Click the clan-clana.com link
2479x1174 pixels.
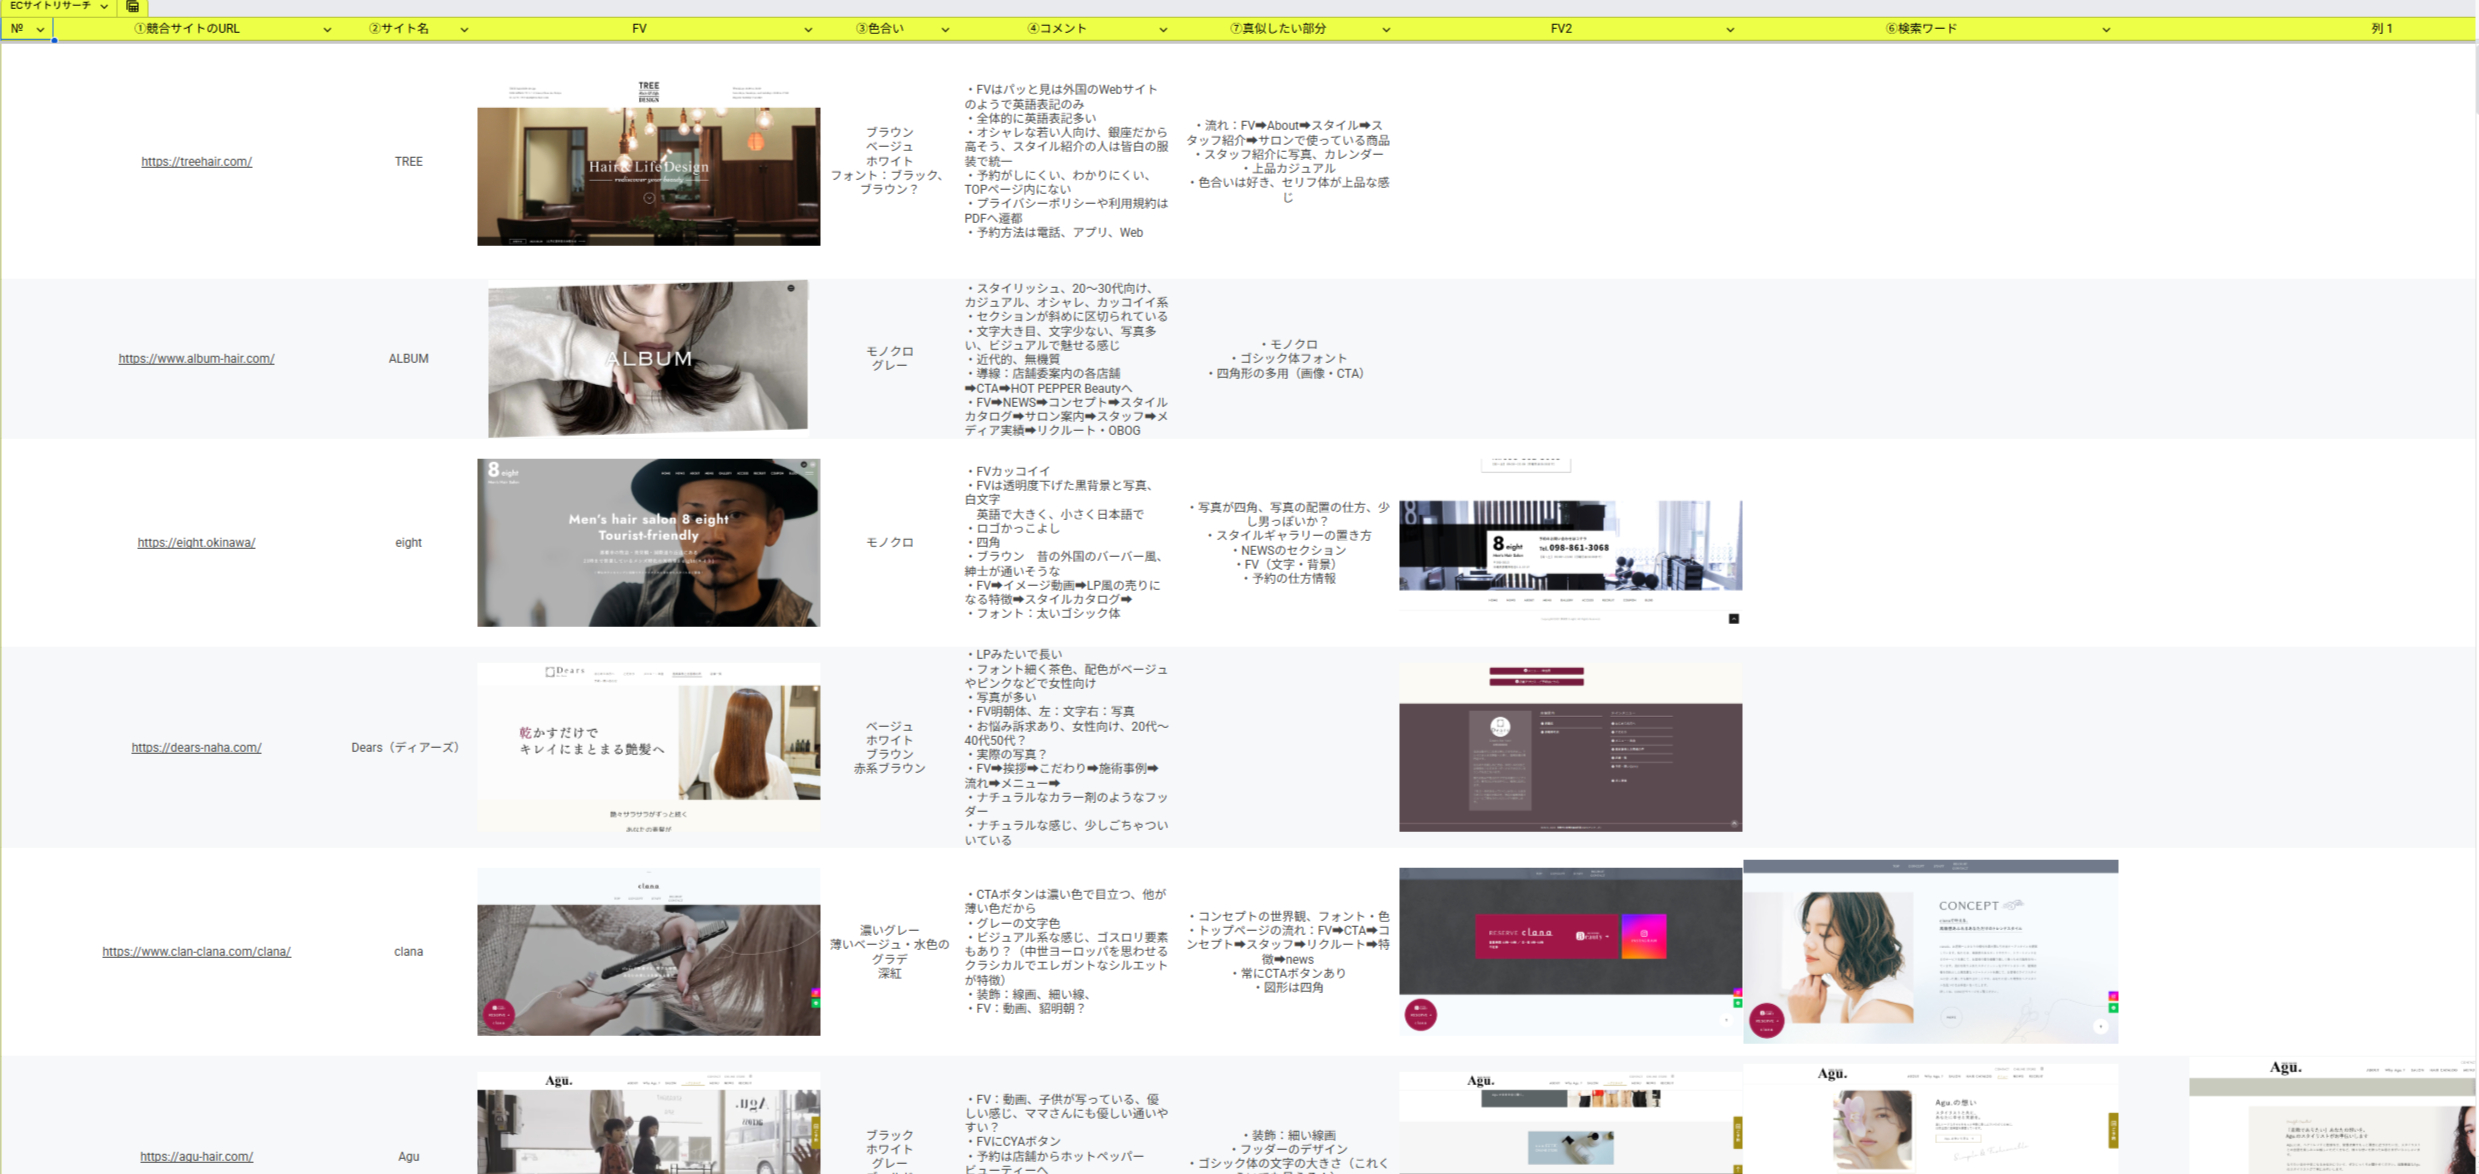pos(196,951)
